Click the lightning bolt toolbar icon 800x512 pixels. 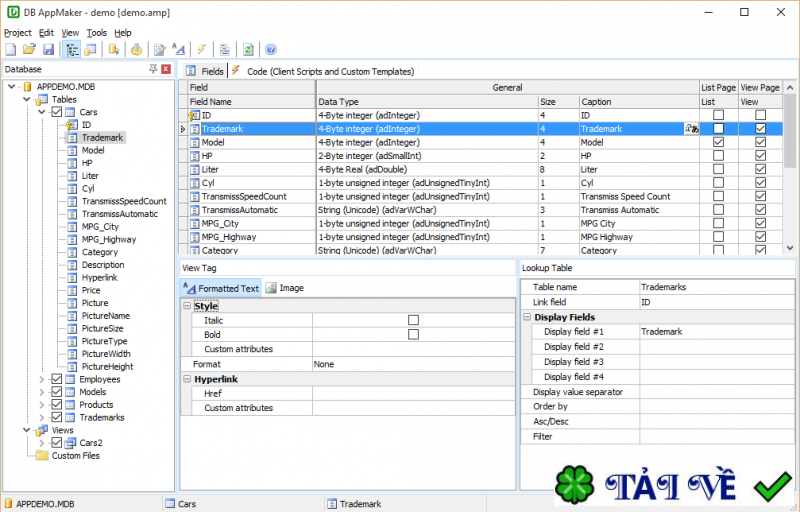tap(201, 49)
